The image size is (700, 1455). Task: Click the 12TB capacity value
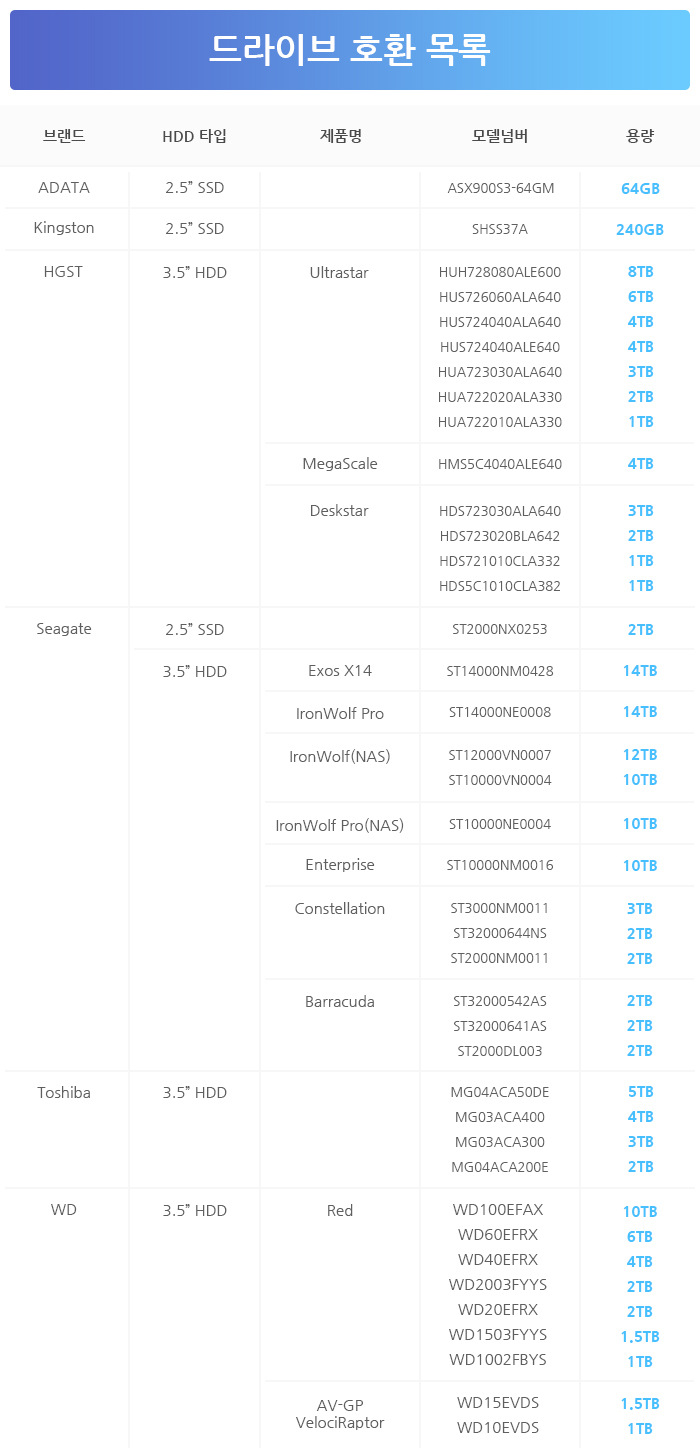640,755
